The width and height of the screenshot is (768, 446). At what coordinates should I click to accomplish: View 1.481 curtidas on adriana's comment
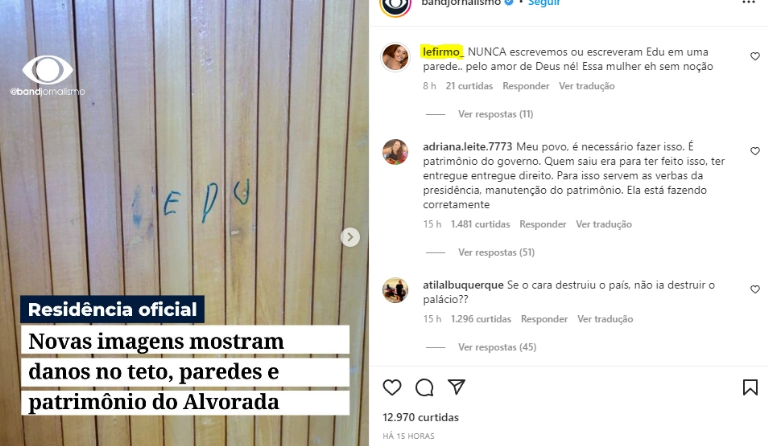point(480,224)
